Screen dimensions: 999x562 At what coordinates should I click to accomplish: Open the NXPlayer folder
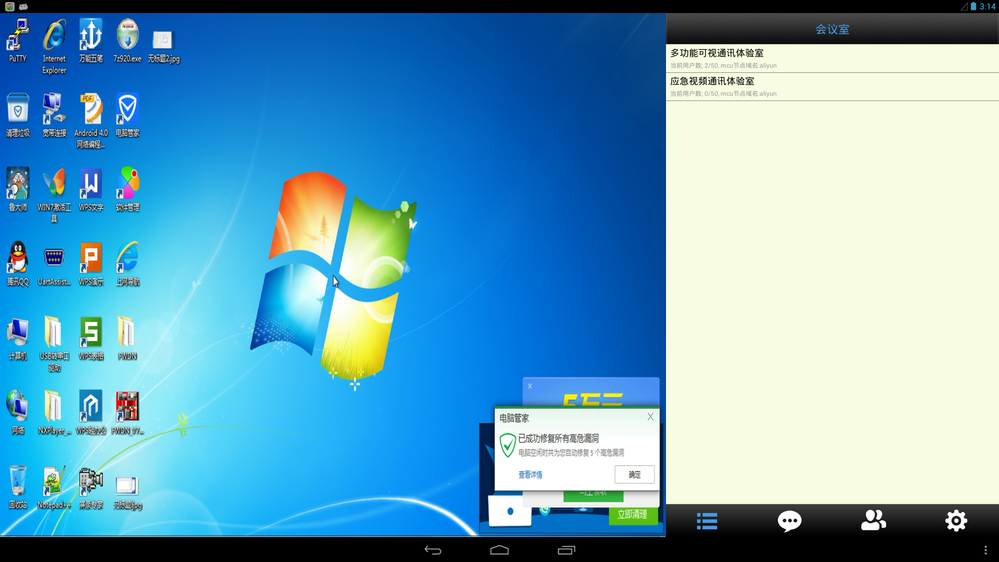54,413
